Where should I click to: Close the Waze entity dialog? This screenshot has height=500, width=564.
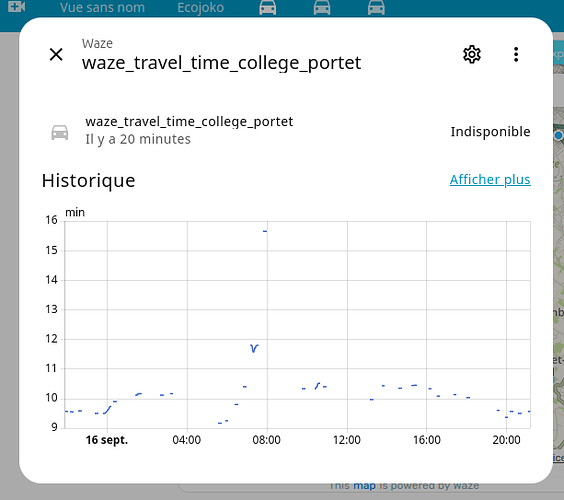click(56, 55)
